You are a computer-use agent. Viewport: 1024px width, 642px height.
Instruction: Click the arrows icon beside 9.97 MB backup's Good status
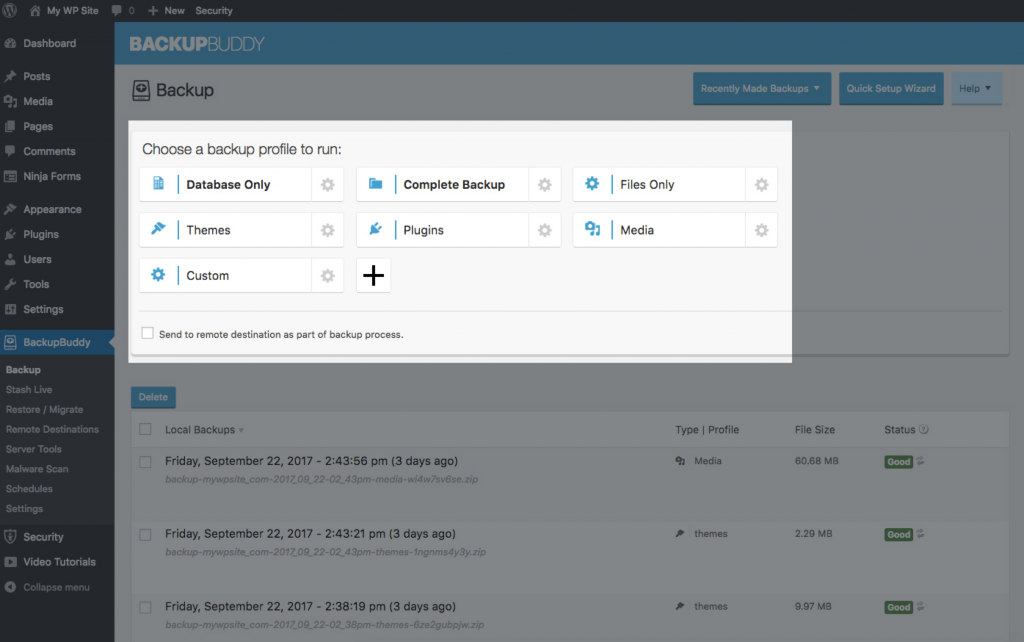(920, 607)
